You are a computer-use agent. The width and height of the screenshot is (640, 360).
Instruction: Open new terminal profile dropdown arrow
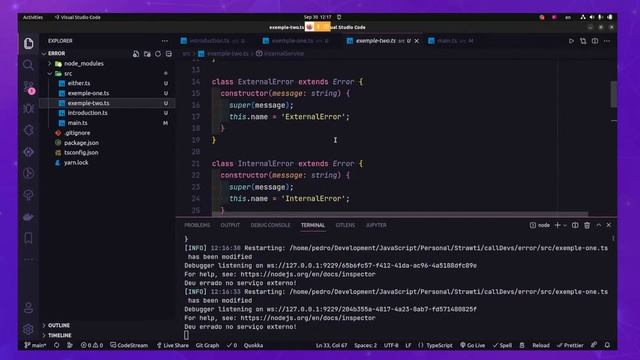tap(565, 225)
